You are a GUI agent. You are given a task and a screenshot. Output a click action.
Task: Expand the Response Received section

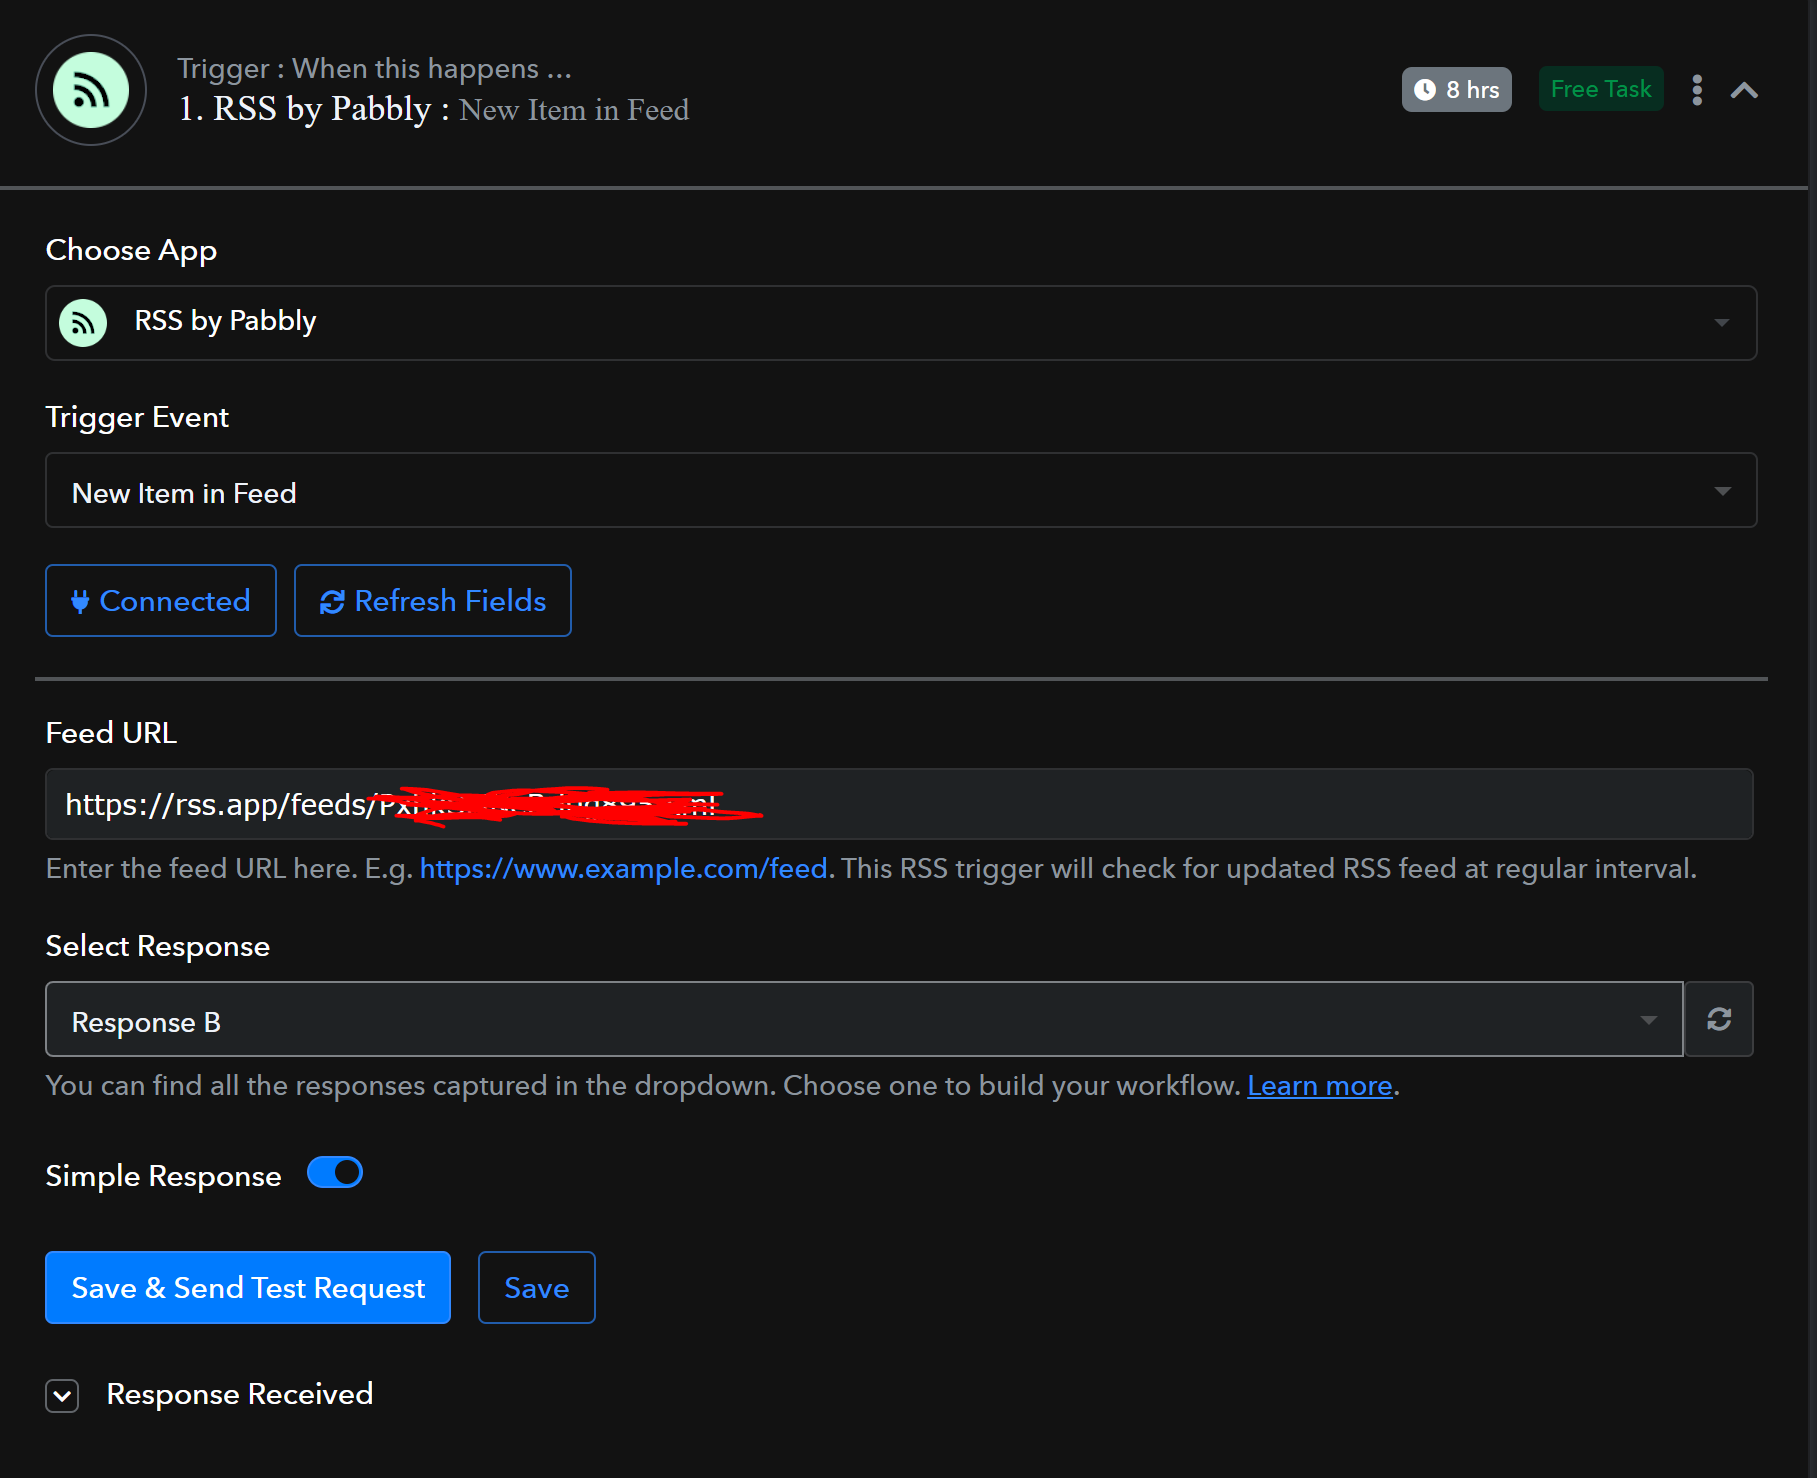(x=62, y=1395)
